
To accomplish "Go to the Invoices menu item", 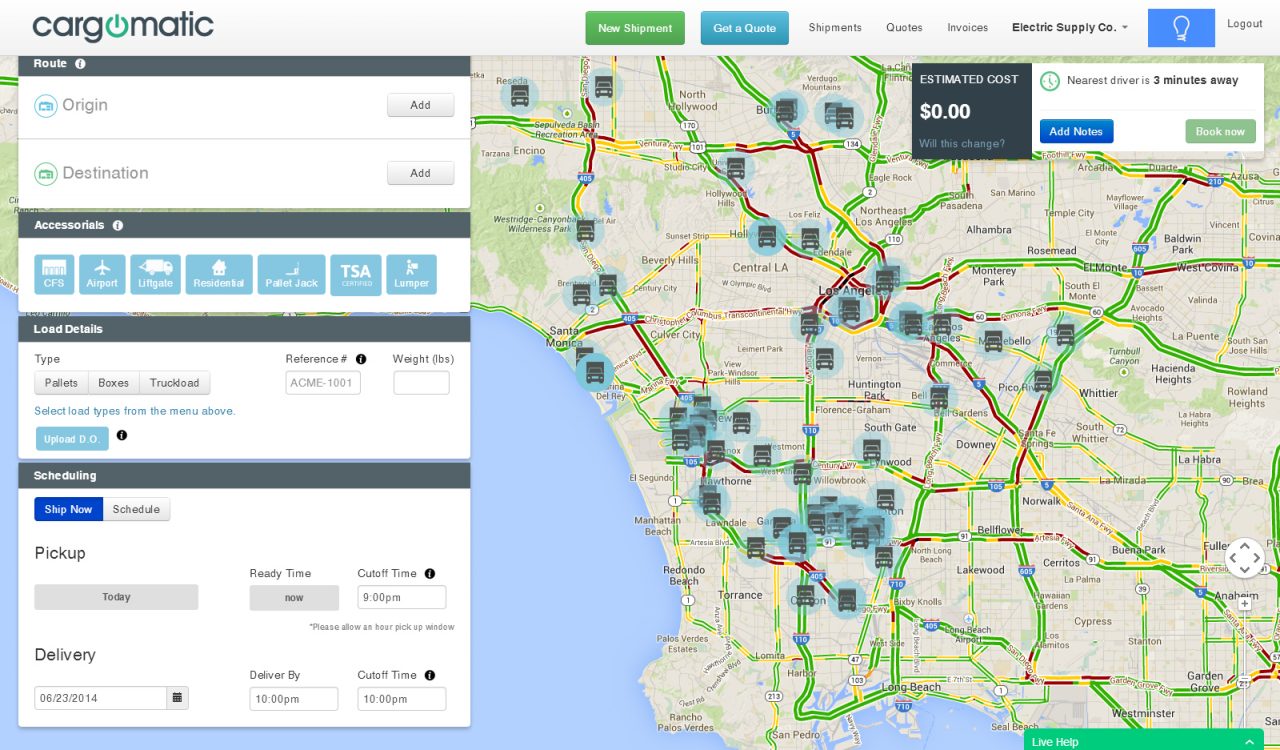I will (x=967, y=28).
